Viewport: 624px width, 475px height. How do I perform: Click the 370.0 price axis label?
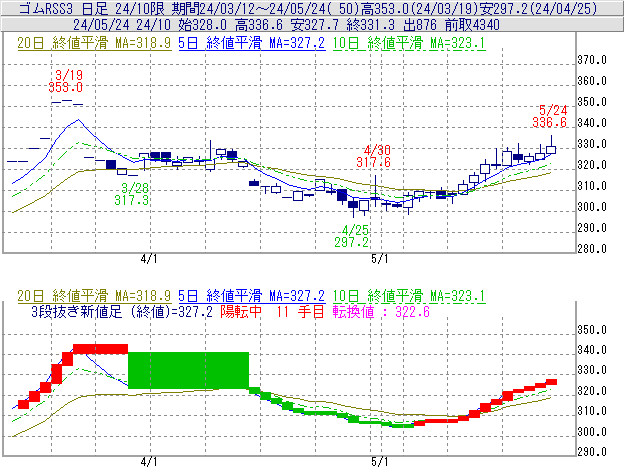pos(592,60)
